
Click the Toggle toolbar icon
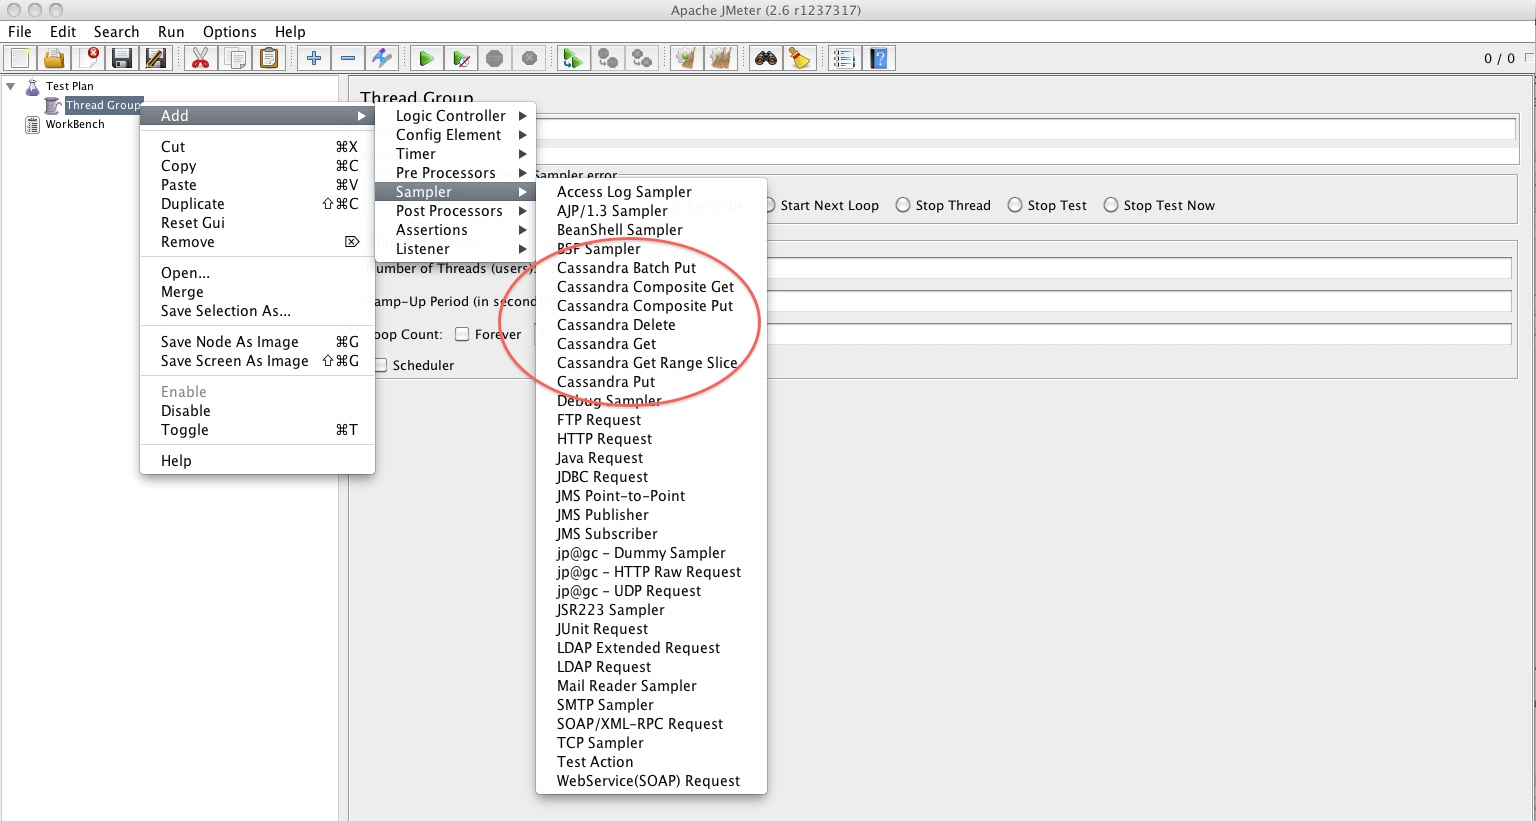(382, 58)
